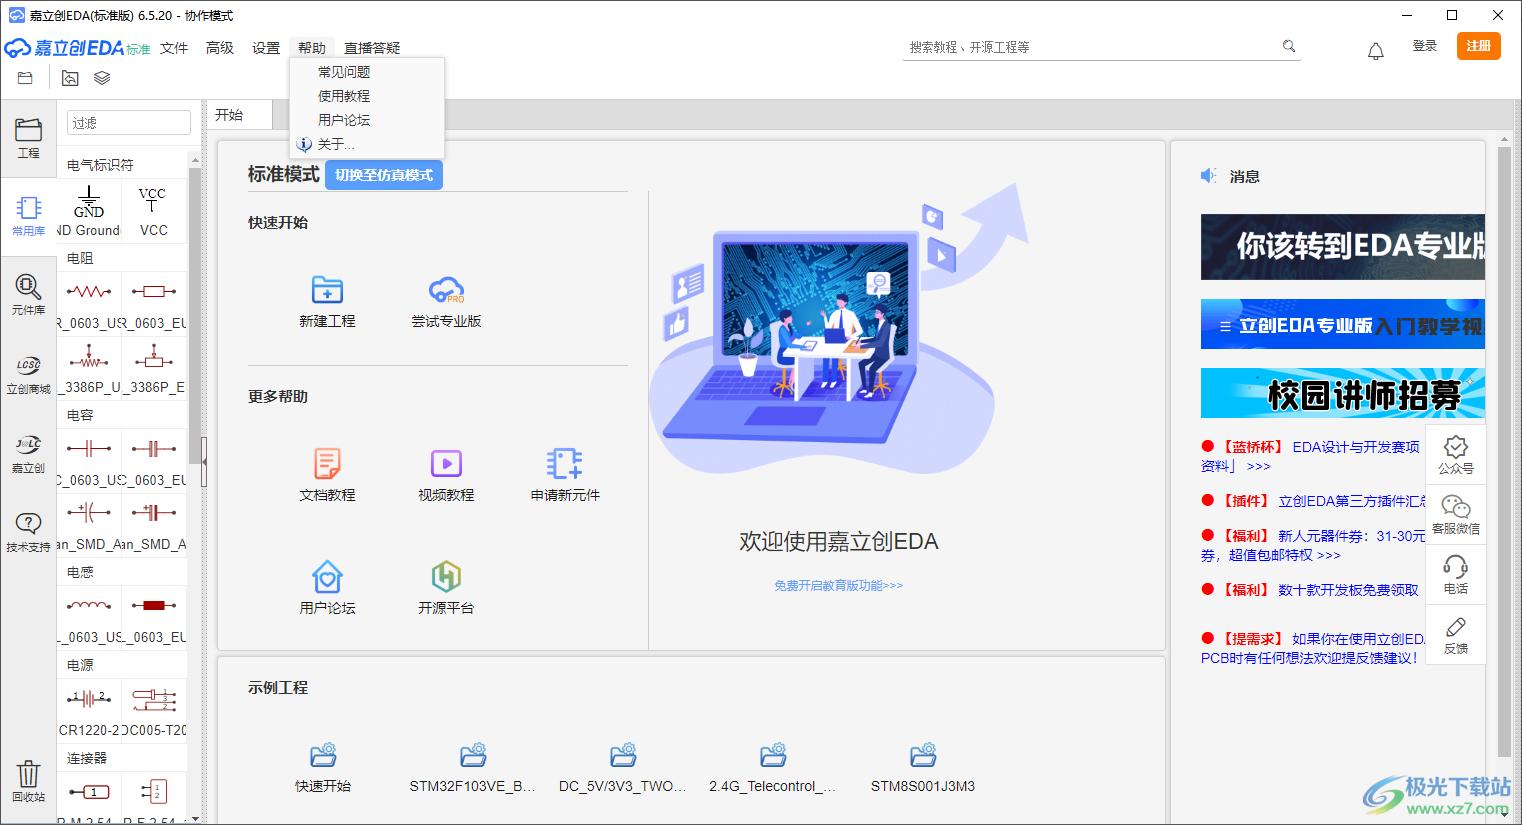The width and height of the screenshot is (1522, 825).
Task: Place the VCC power symbol
Action: pyautogui.click(x=153, y=210)
